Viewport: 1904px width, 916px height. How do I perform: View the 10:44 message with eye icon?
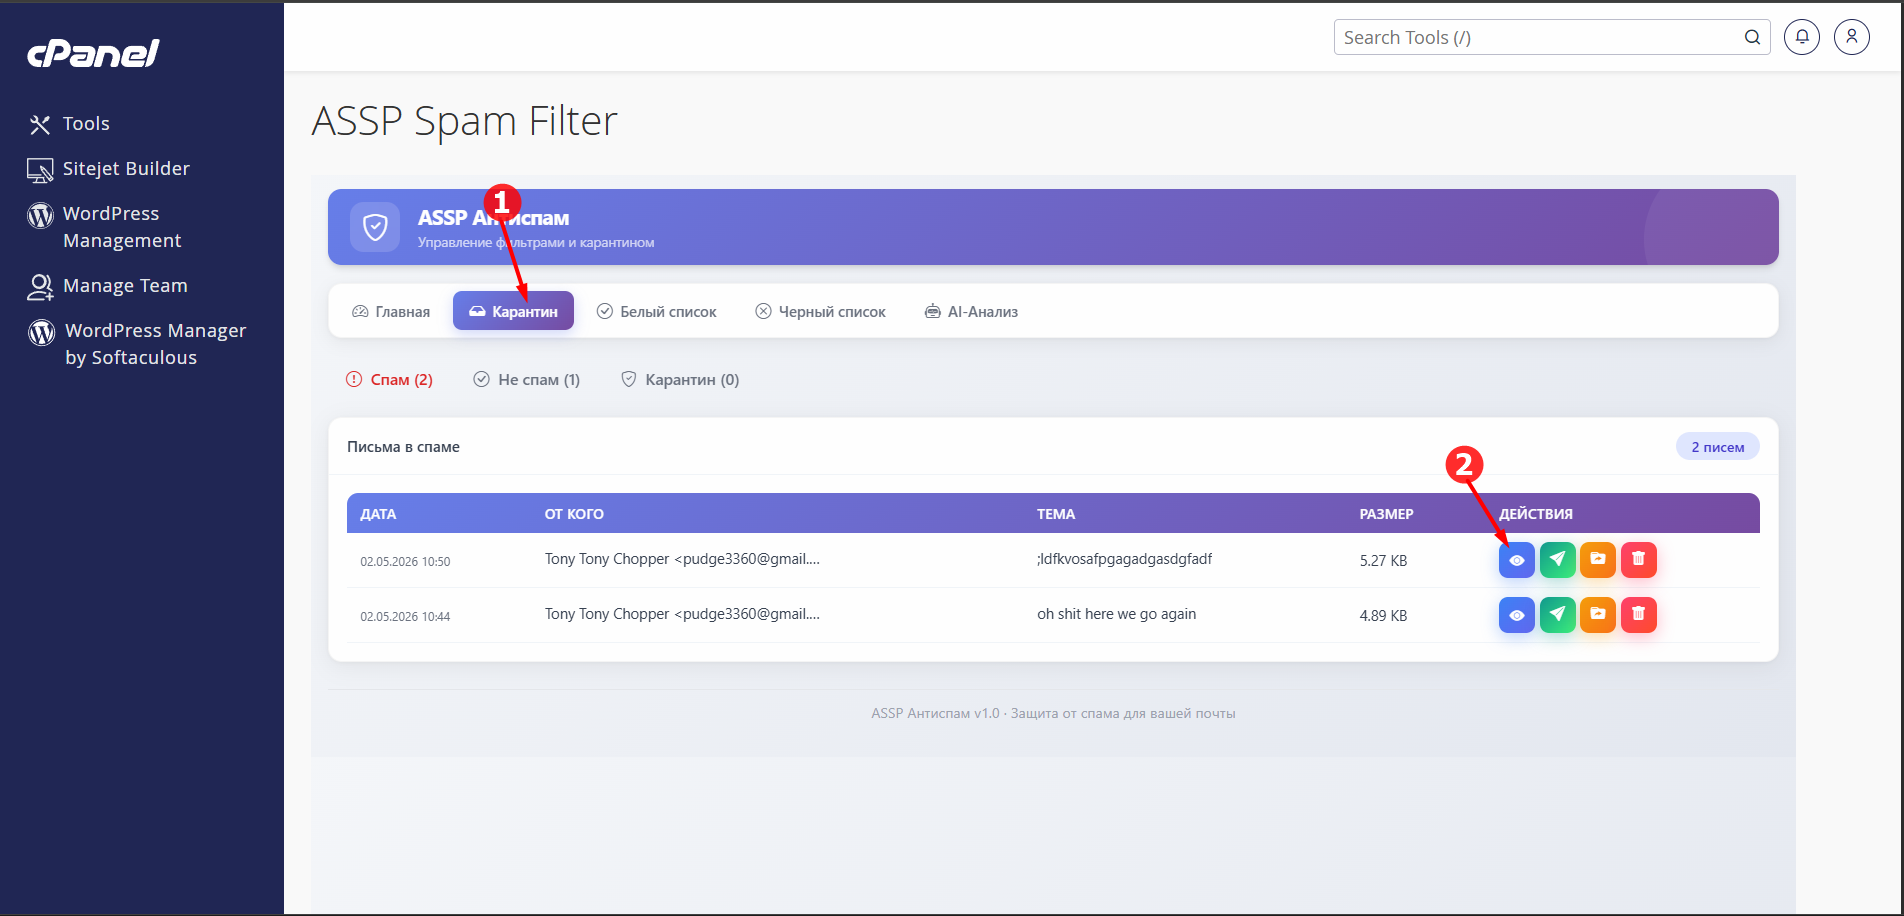(x=1516, y=615)
